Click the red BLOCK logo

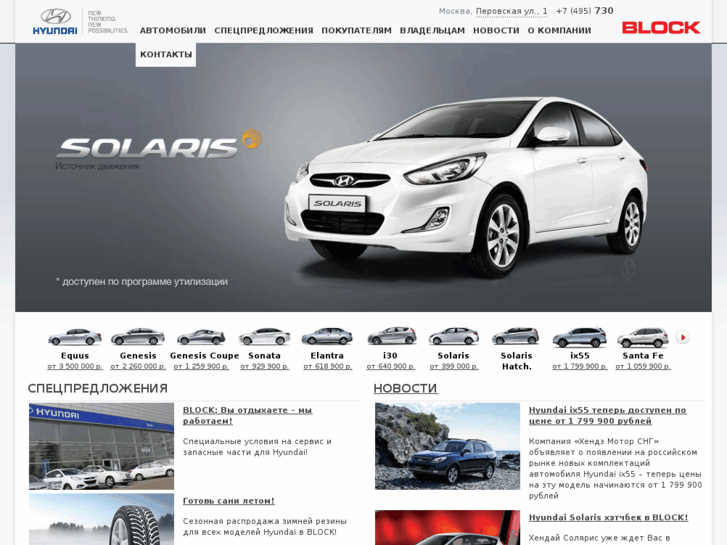[x=661, y=27]
